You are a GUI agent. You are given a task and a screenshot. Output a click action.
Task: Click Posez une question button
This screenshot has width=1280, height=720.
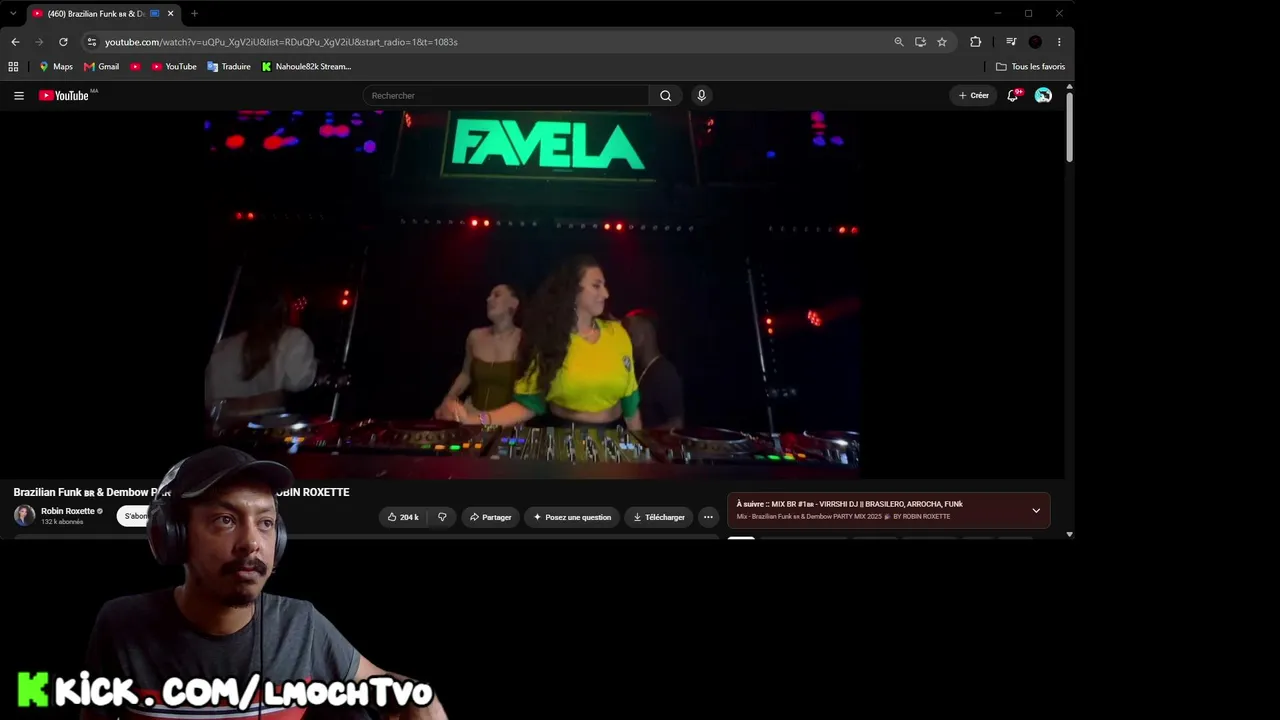coord(572,517)
